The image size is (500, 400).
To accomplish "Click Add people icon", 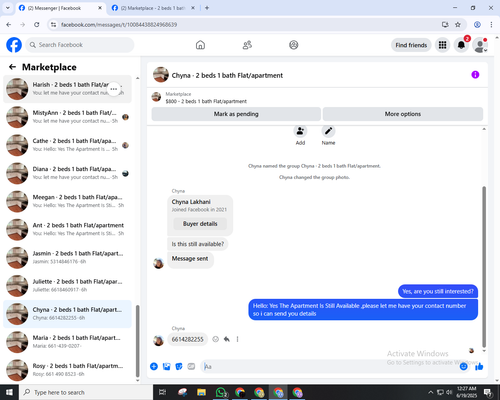I will (300, 131).
